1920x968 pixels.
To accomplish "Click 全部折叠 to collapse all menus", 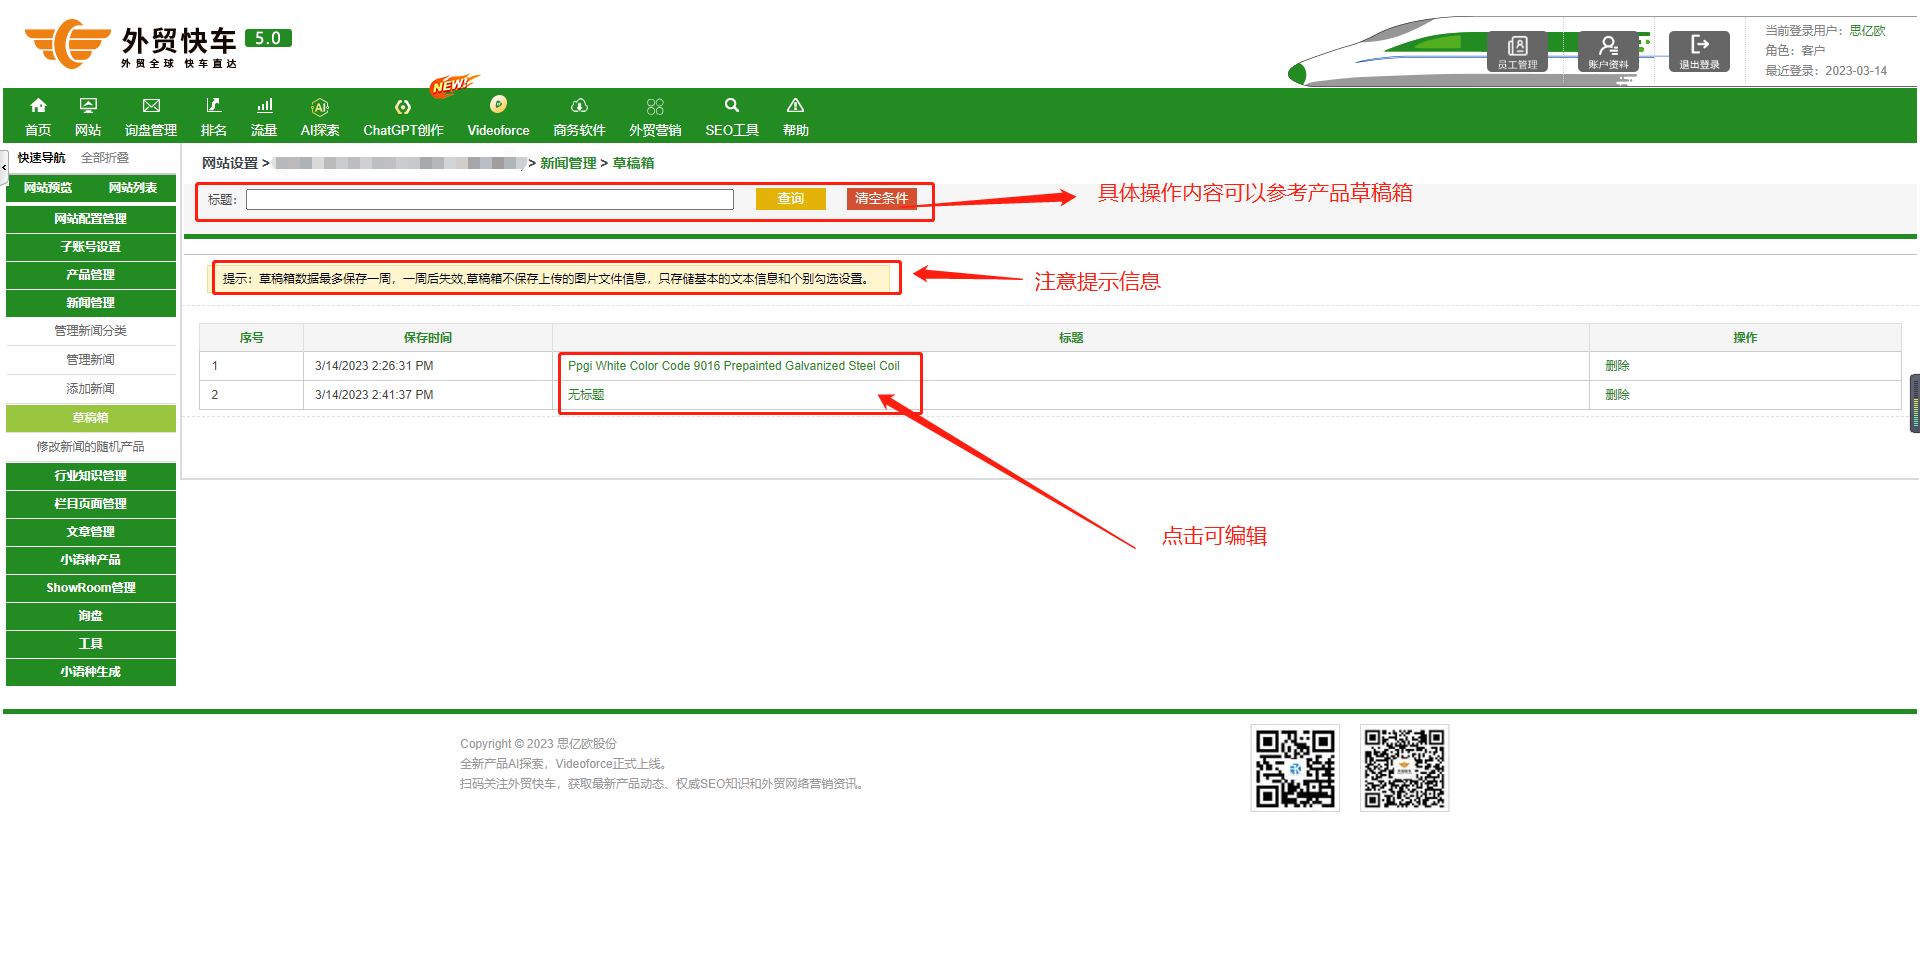I will 105,158.
